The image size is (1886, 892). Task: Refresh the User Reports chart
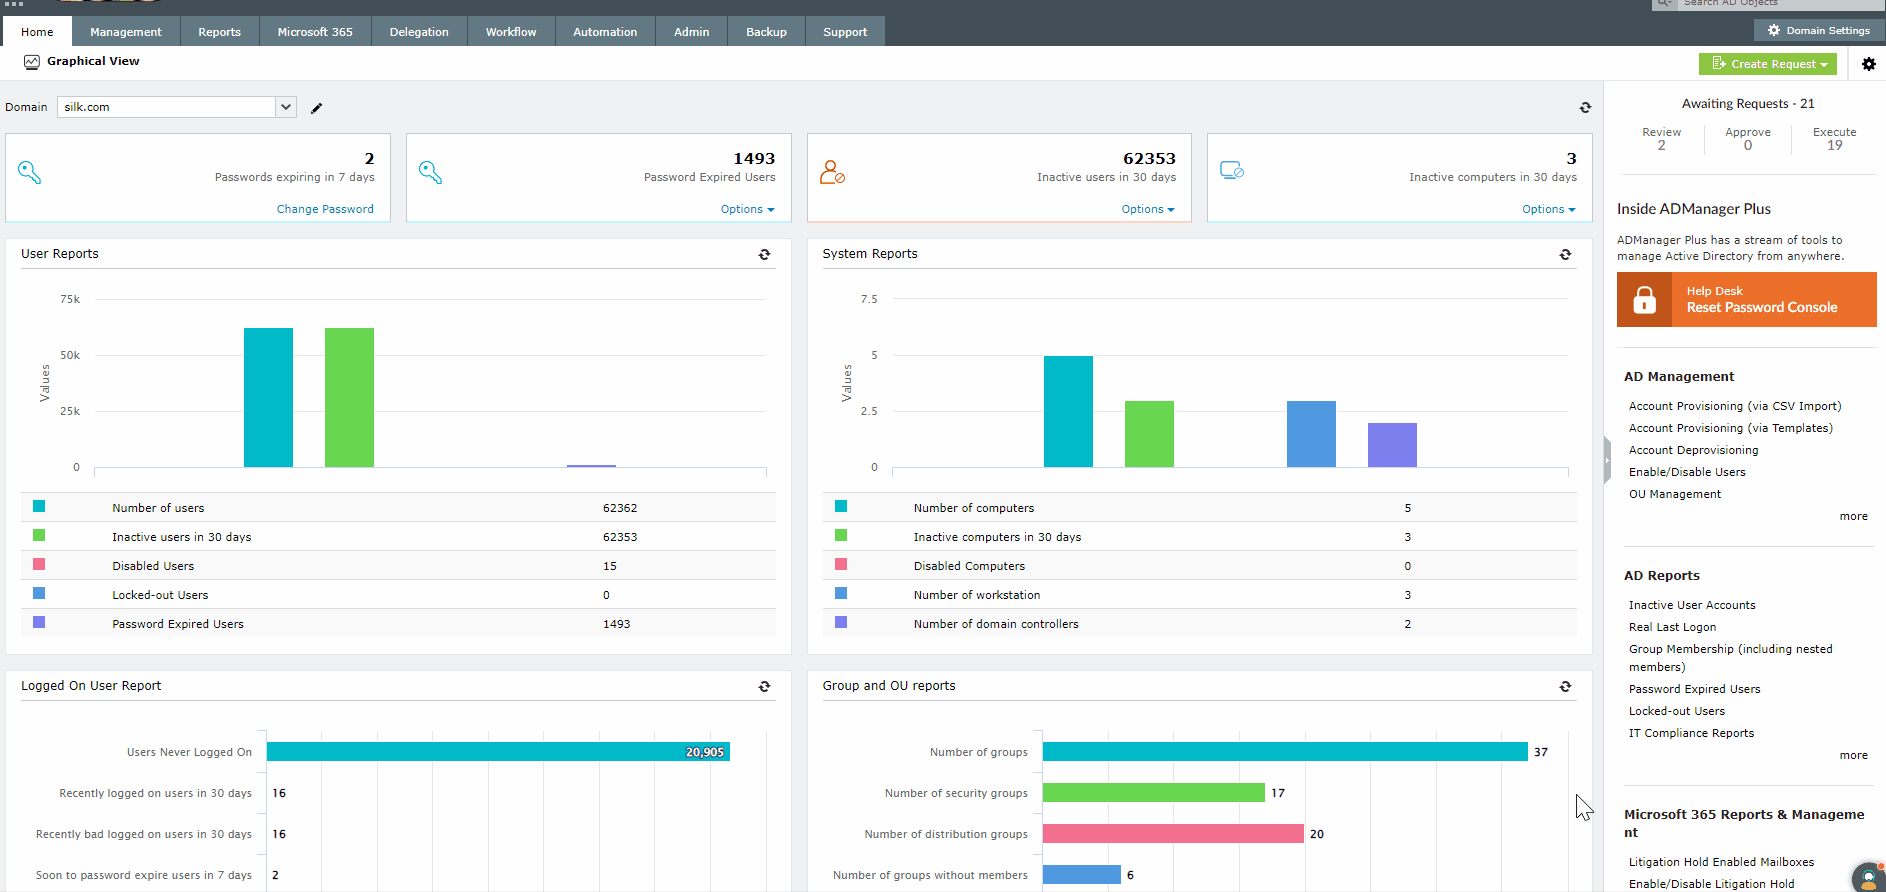(x=764, y=255)
